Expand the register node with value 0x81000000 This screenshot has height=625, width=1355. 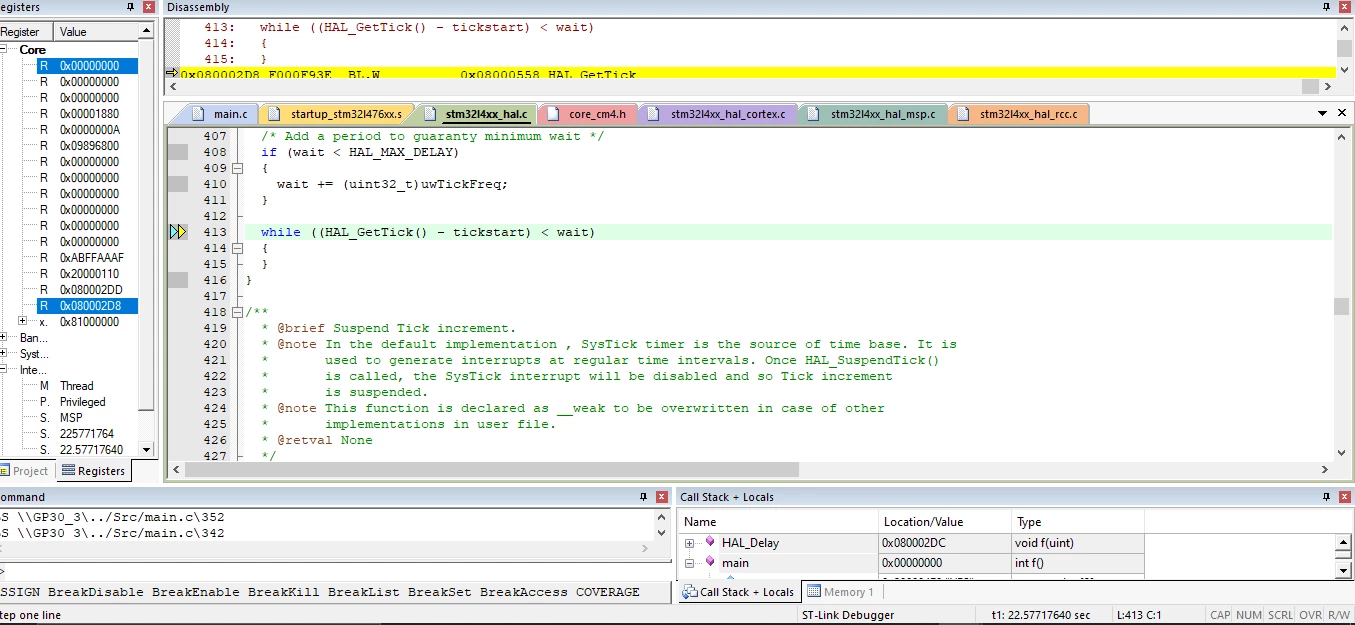[x=23, y=322]
